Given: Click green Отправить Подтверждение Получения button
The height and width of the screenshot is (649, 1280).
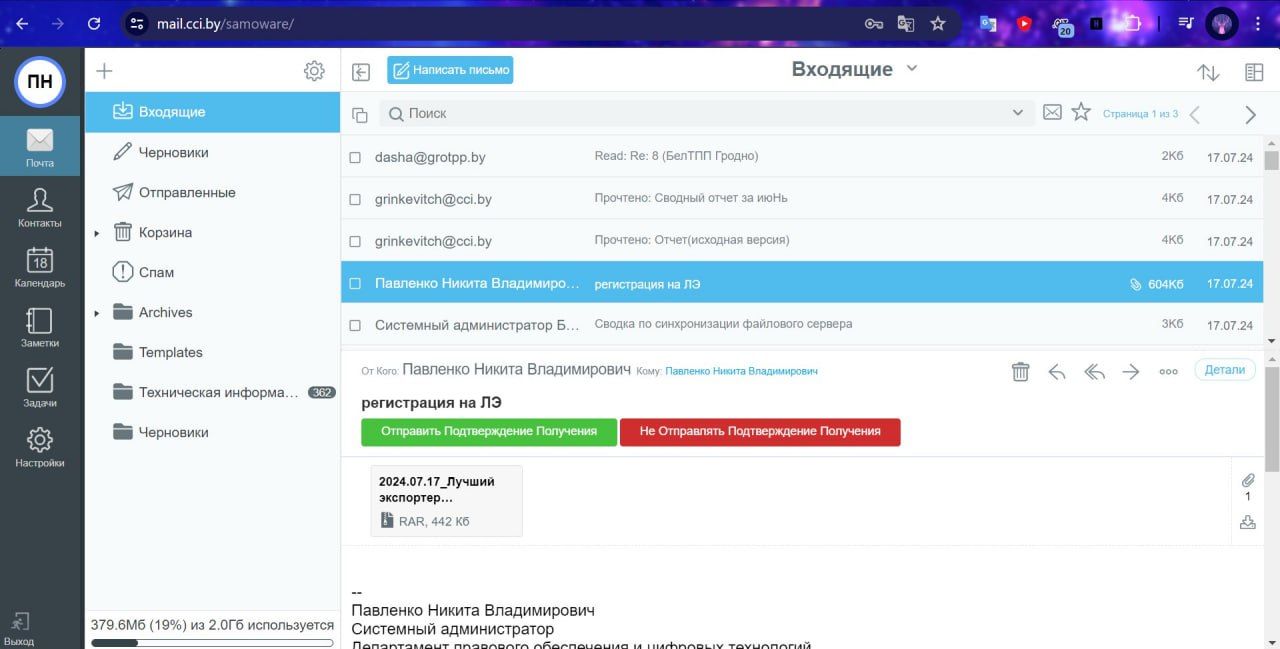Looking at the screenshot, I should tap(488, 432).
